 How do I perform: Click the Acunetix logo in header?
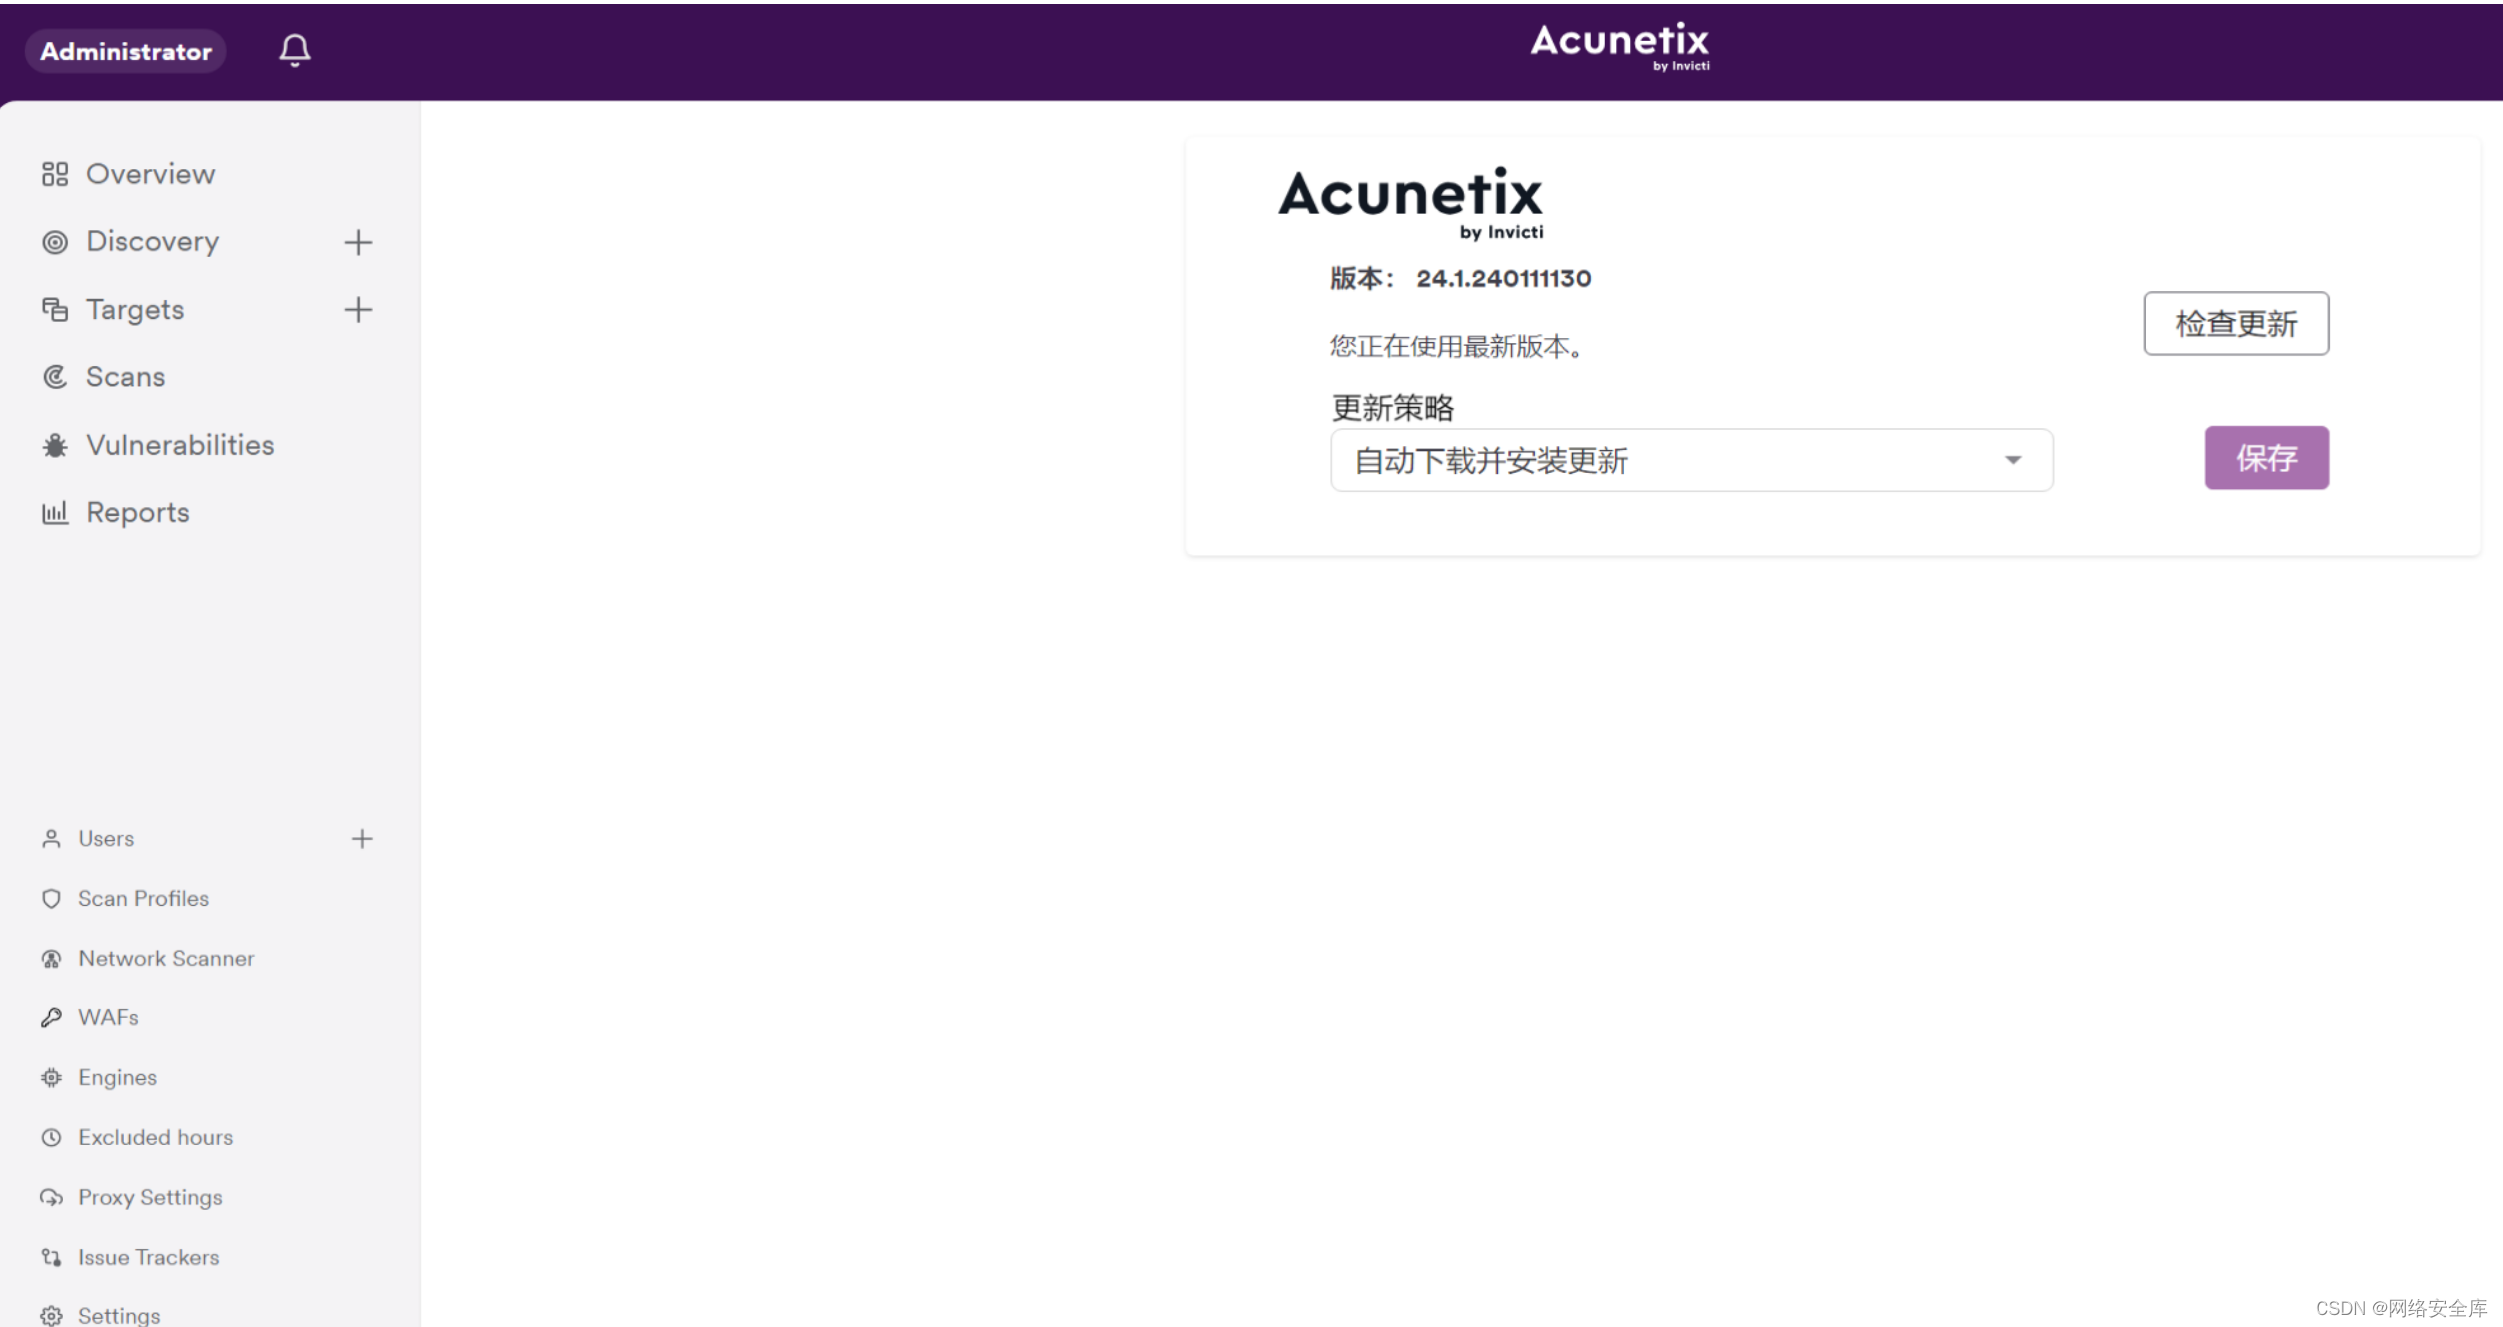(x=1620, y=46)
